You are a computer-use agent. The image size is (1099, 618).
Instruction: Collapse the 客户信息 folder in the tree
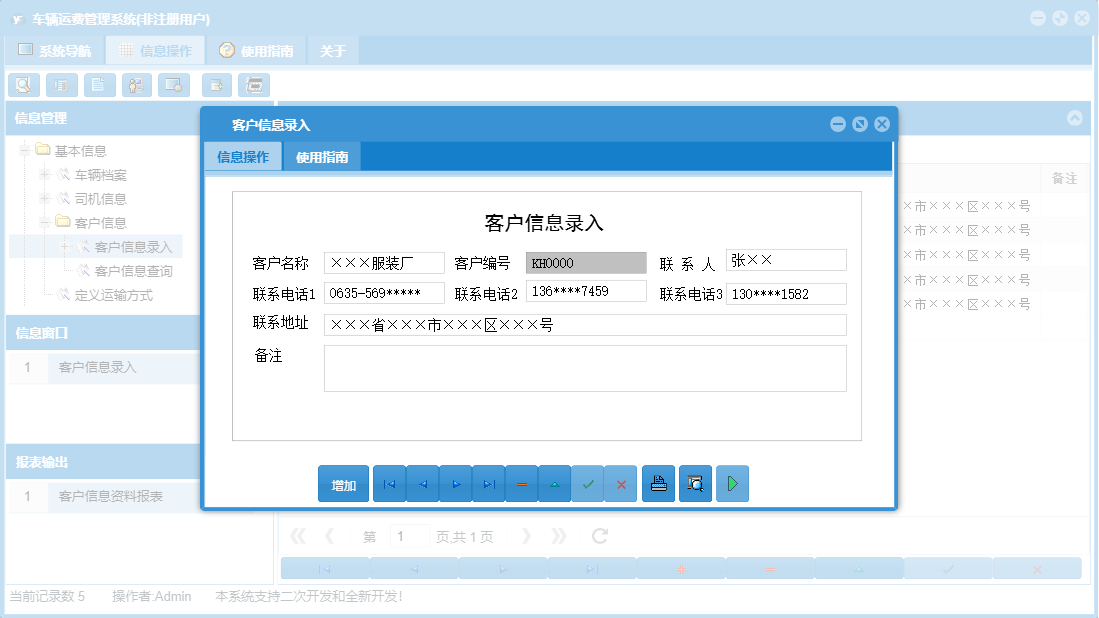click(43, 222)
